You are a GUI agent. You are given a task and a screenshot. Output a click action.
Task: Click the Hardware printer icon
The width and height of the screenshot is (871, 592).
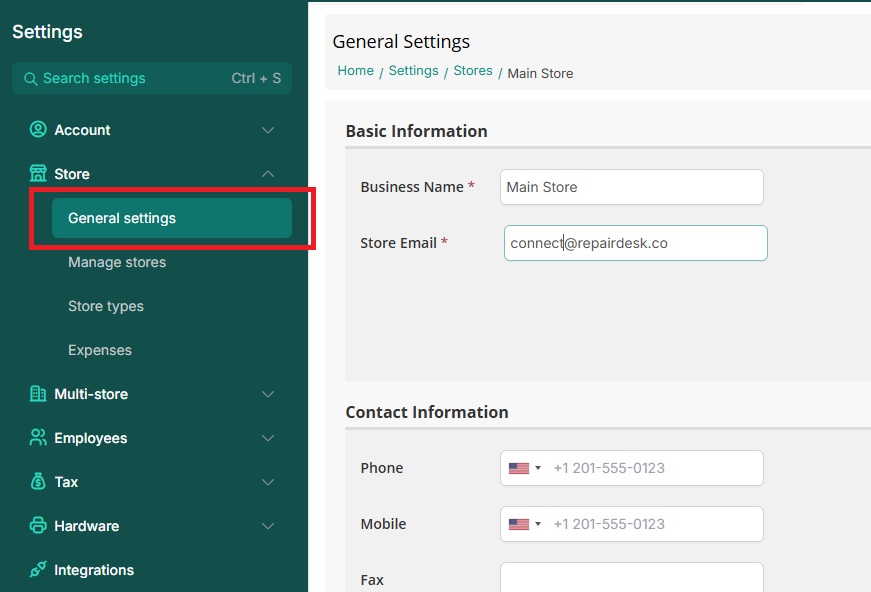[38, 526]
